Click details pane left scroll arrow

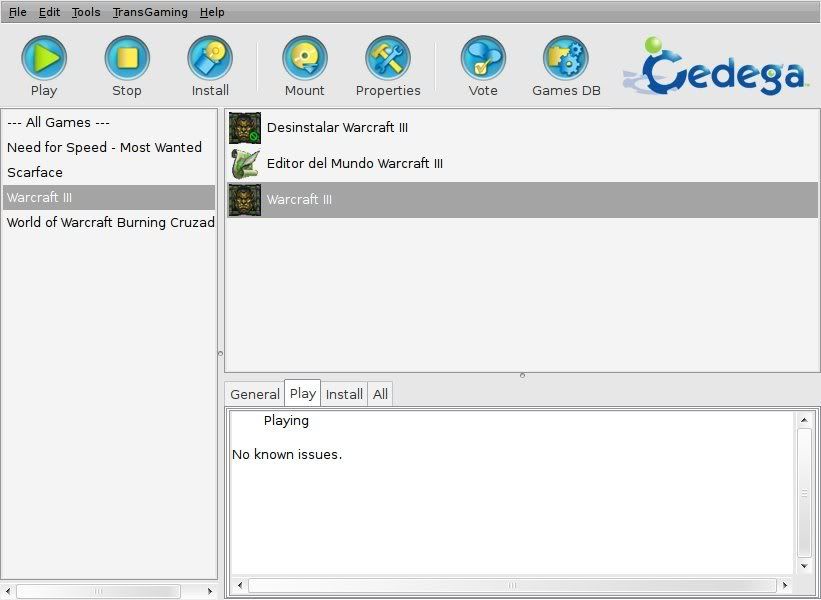tap(240, 585)
